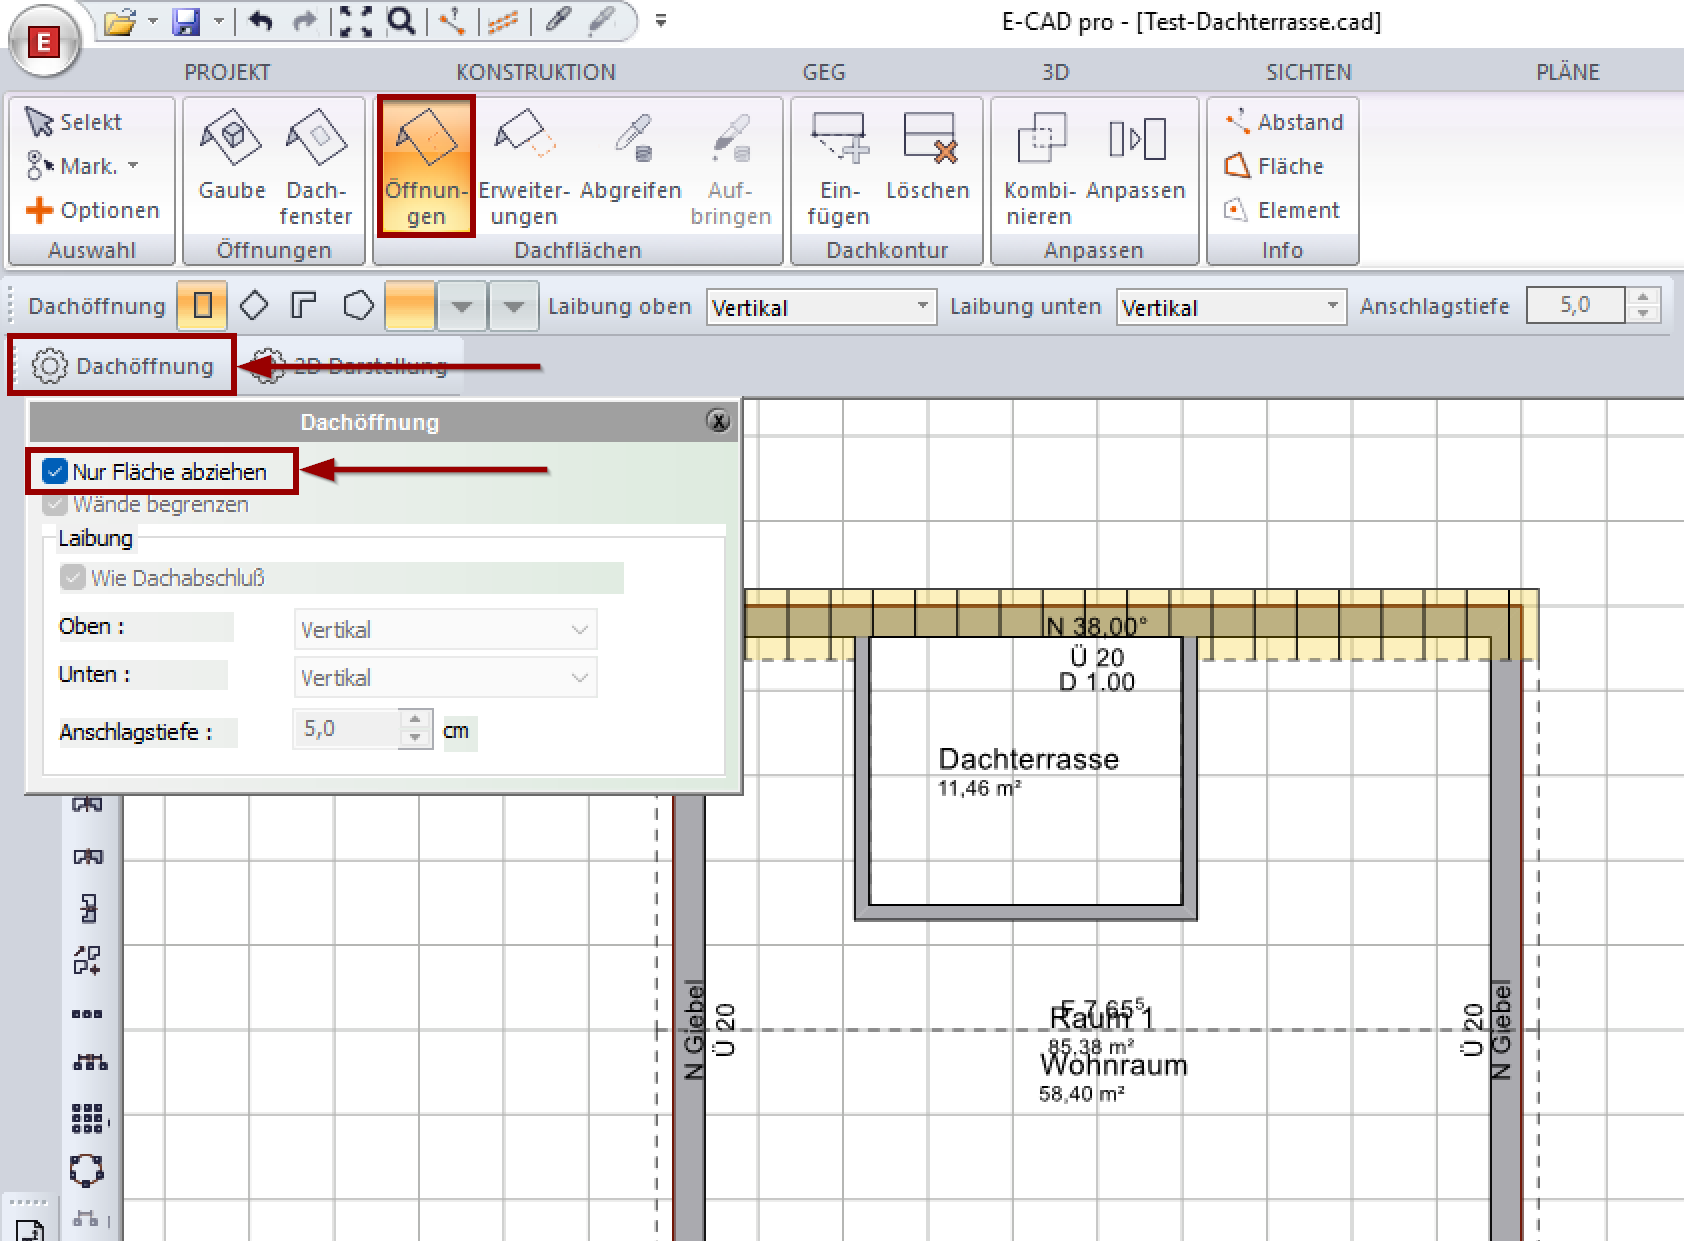Switch to the KONSTRUKTION ribbon tab
Viewport: 1684px width, 1241px height.
click(x=535, y=72)
